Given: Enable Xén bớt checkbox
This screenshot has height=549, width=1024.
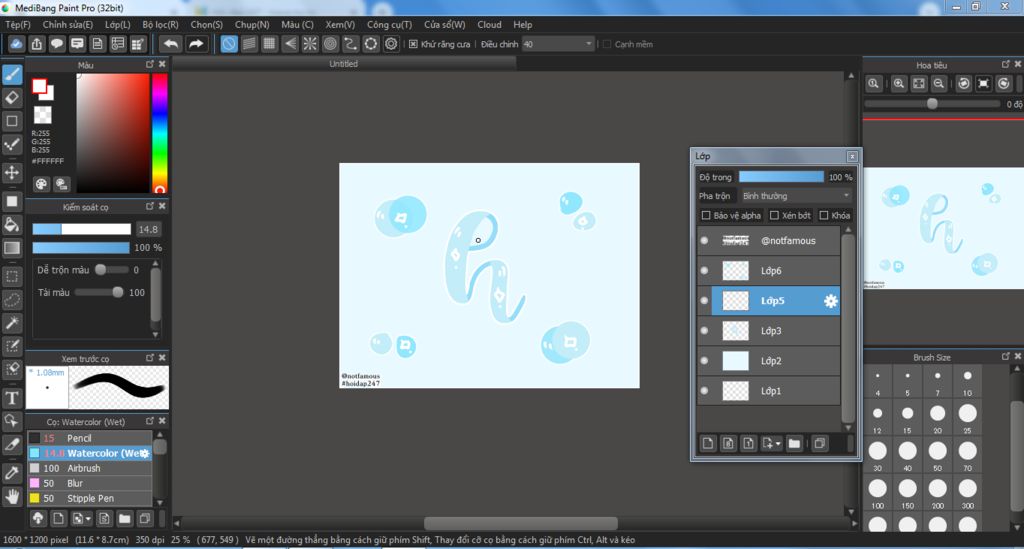Looking at the screenshot, I should point(775,215).
